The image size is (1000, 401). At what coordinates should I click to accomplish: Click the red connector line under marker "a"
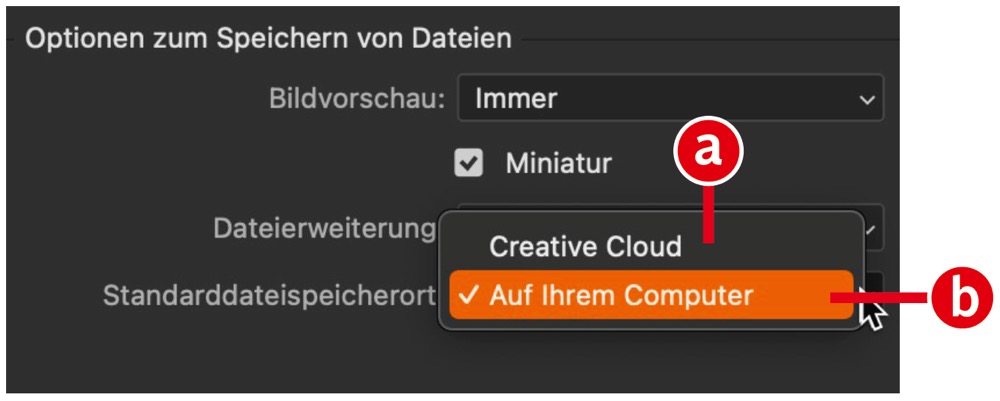pos(708,213)
